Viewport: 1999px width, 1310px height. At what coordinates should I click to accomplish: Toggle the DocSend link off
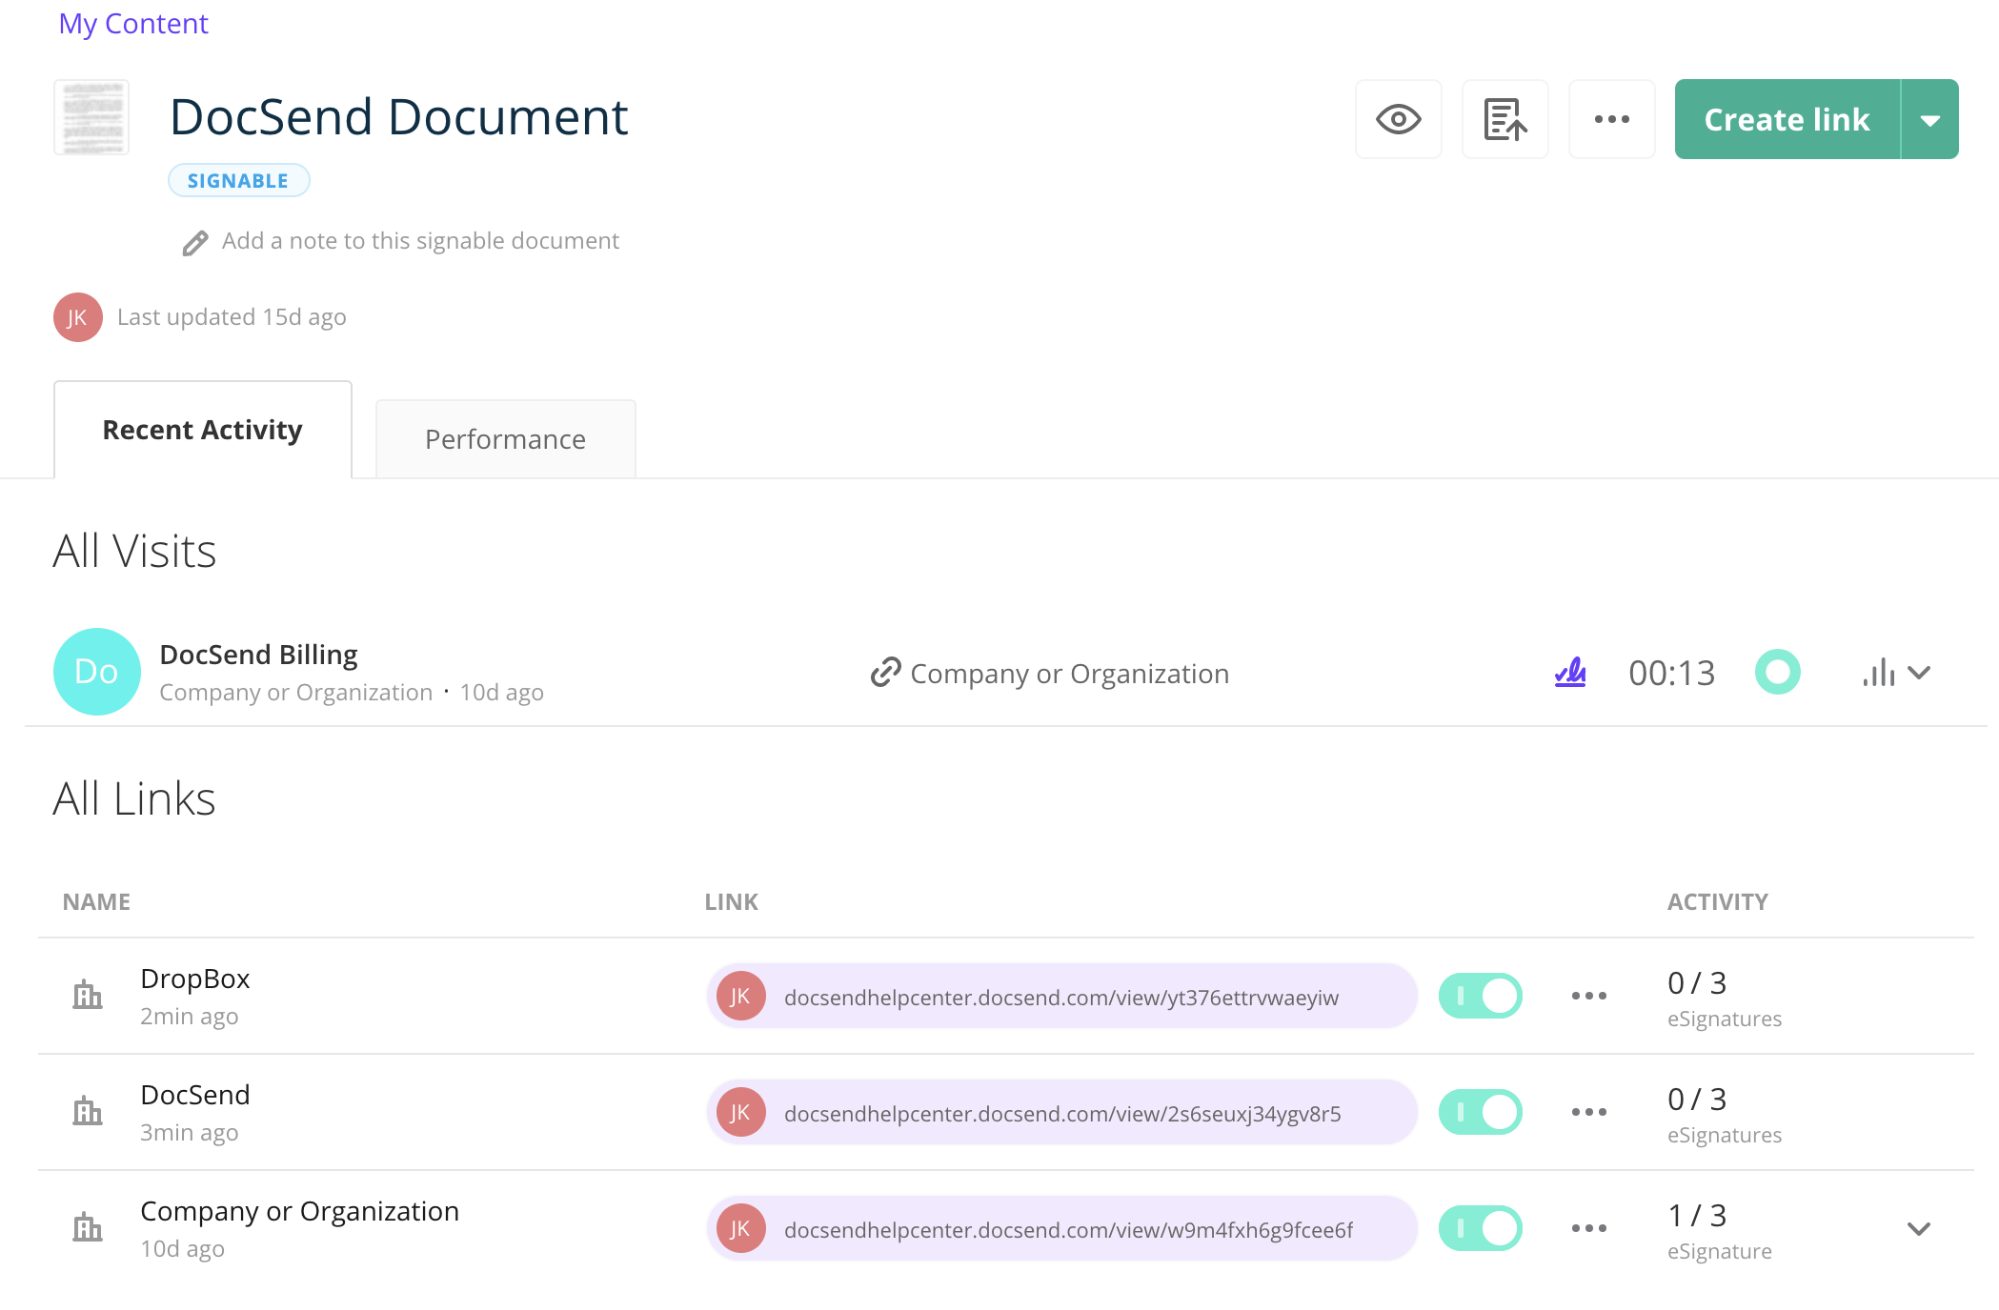pos(1480,1112)
